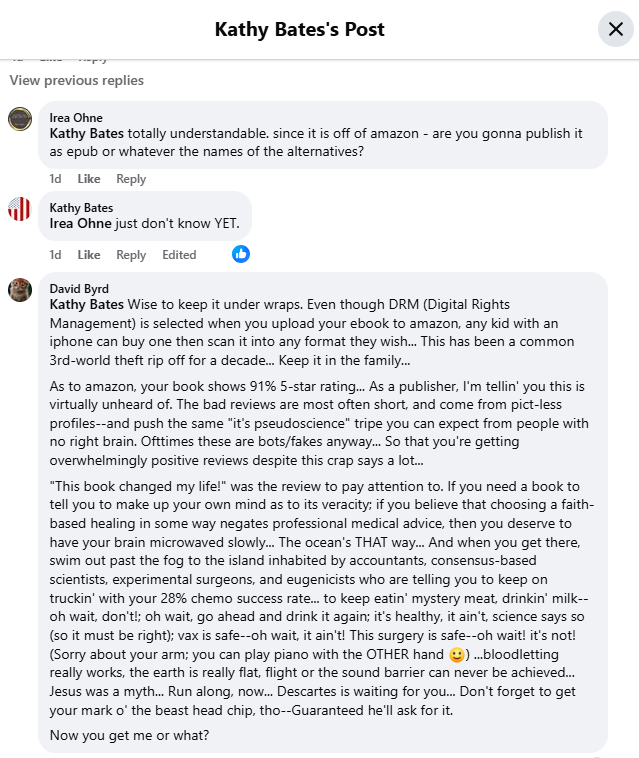
Task: Open 1d timestamp on Irea Ohne's comment
Action: pyautogui.click(x=56, y=179)
